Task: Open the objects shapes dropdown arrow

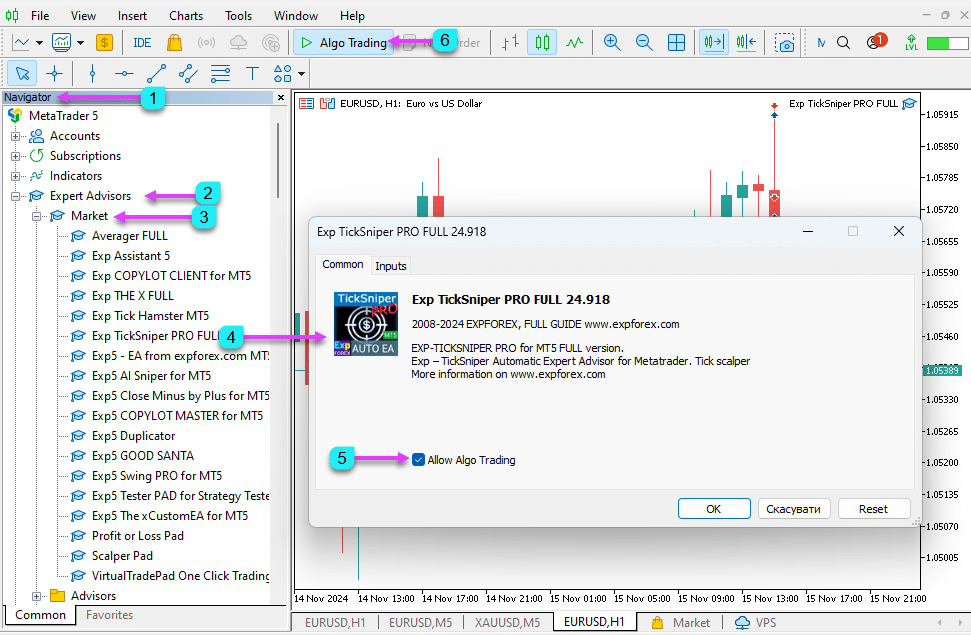Action: 301,73
